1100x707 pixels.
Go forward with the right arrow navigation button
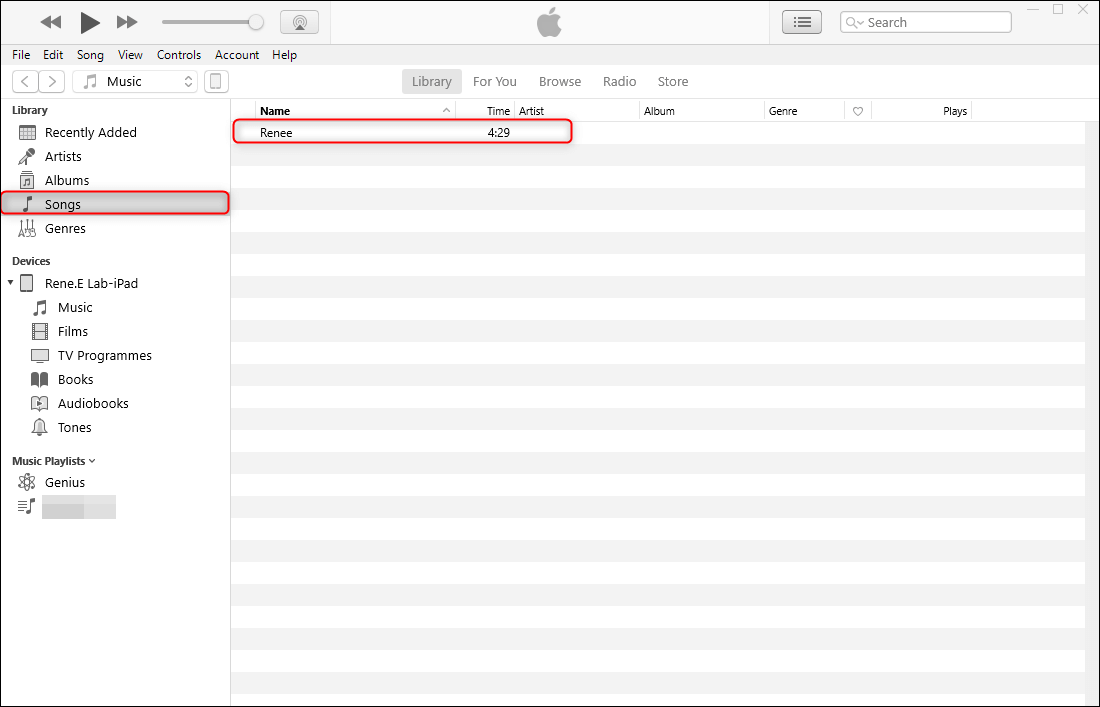coord(52,81)
